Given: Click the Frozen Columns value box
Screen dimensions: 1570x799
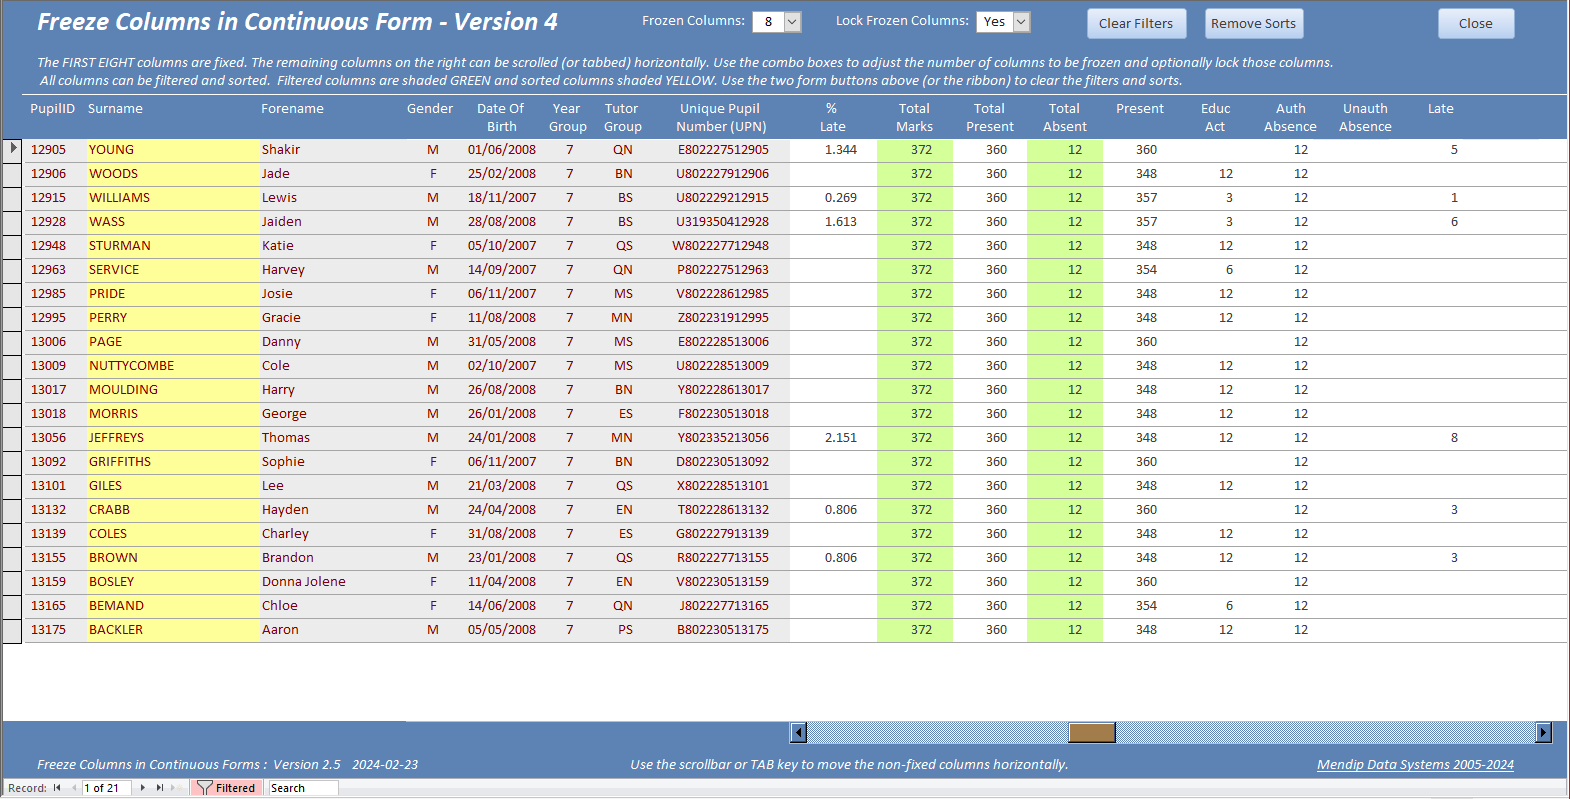Looking at the screenshot, I should point(768,22).
